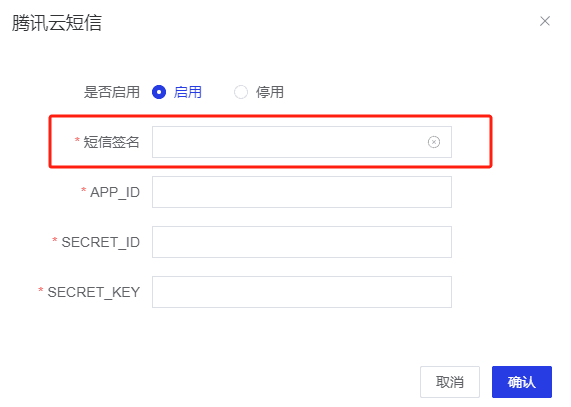Click the 腾讯云短信 dialog title
The height and width of the screenshot is (407, 571).
[x=57, y=23]
